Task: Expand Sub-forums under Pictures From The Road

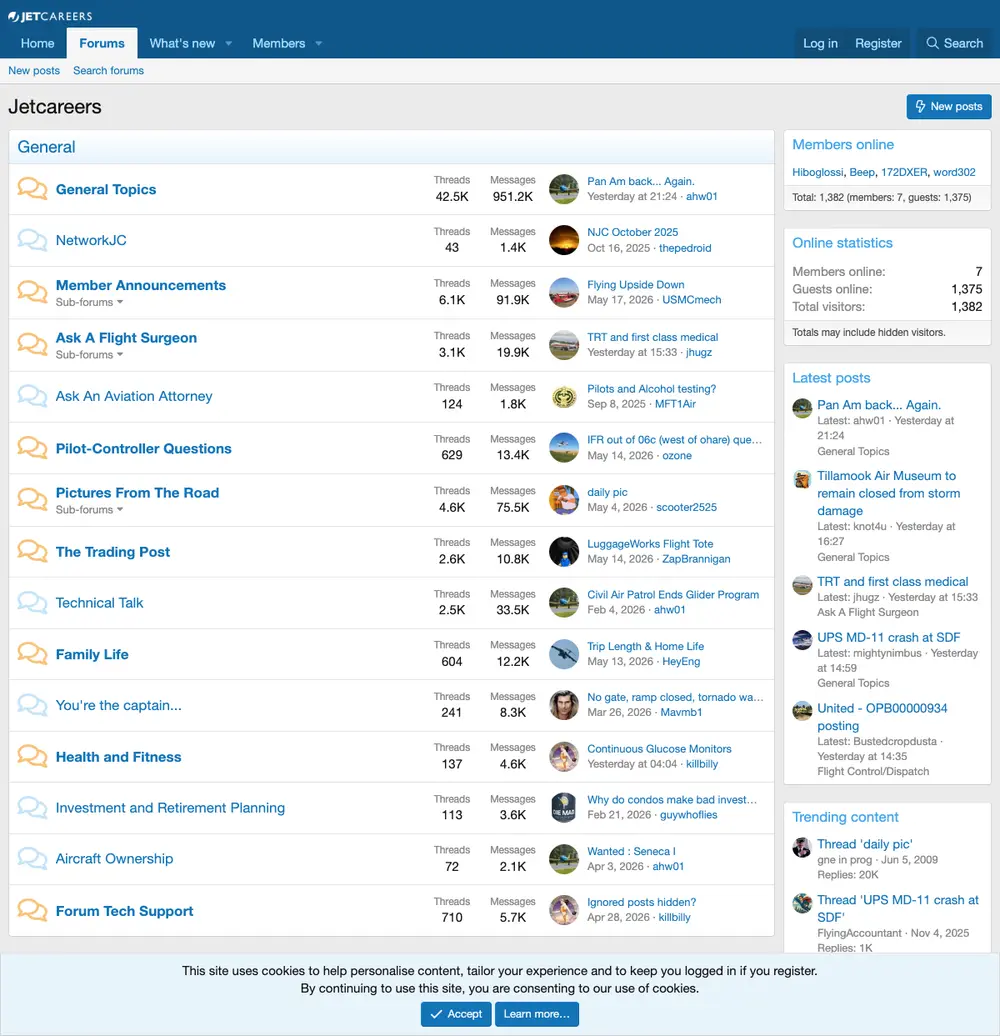Action: 89,510
